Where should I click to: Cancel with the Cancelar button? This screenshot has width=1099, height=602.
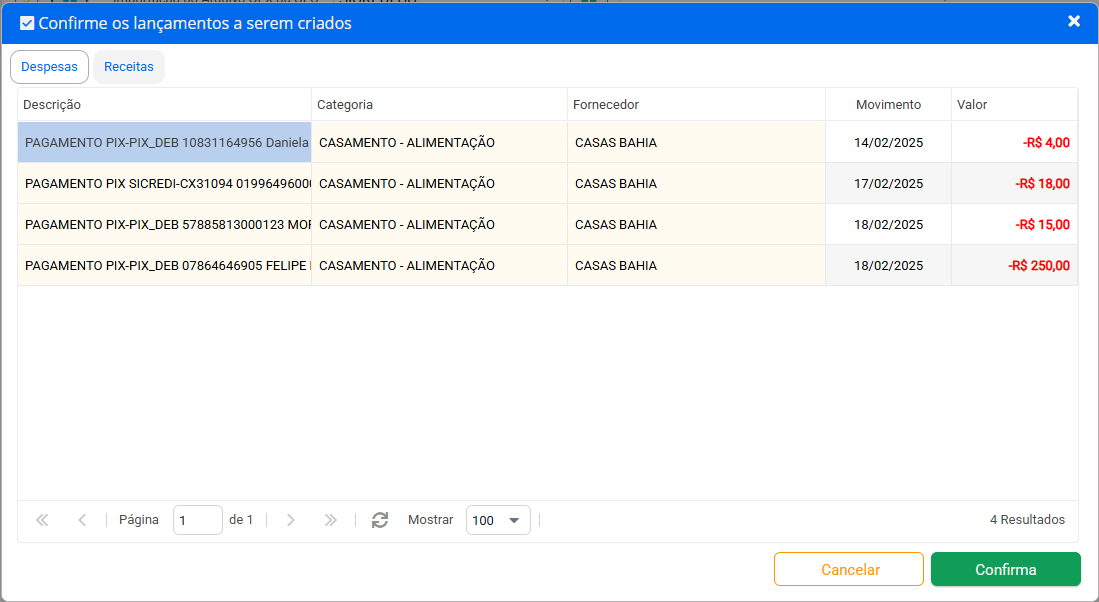[x=849, y=569]
